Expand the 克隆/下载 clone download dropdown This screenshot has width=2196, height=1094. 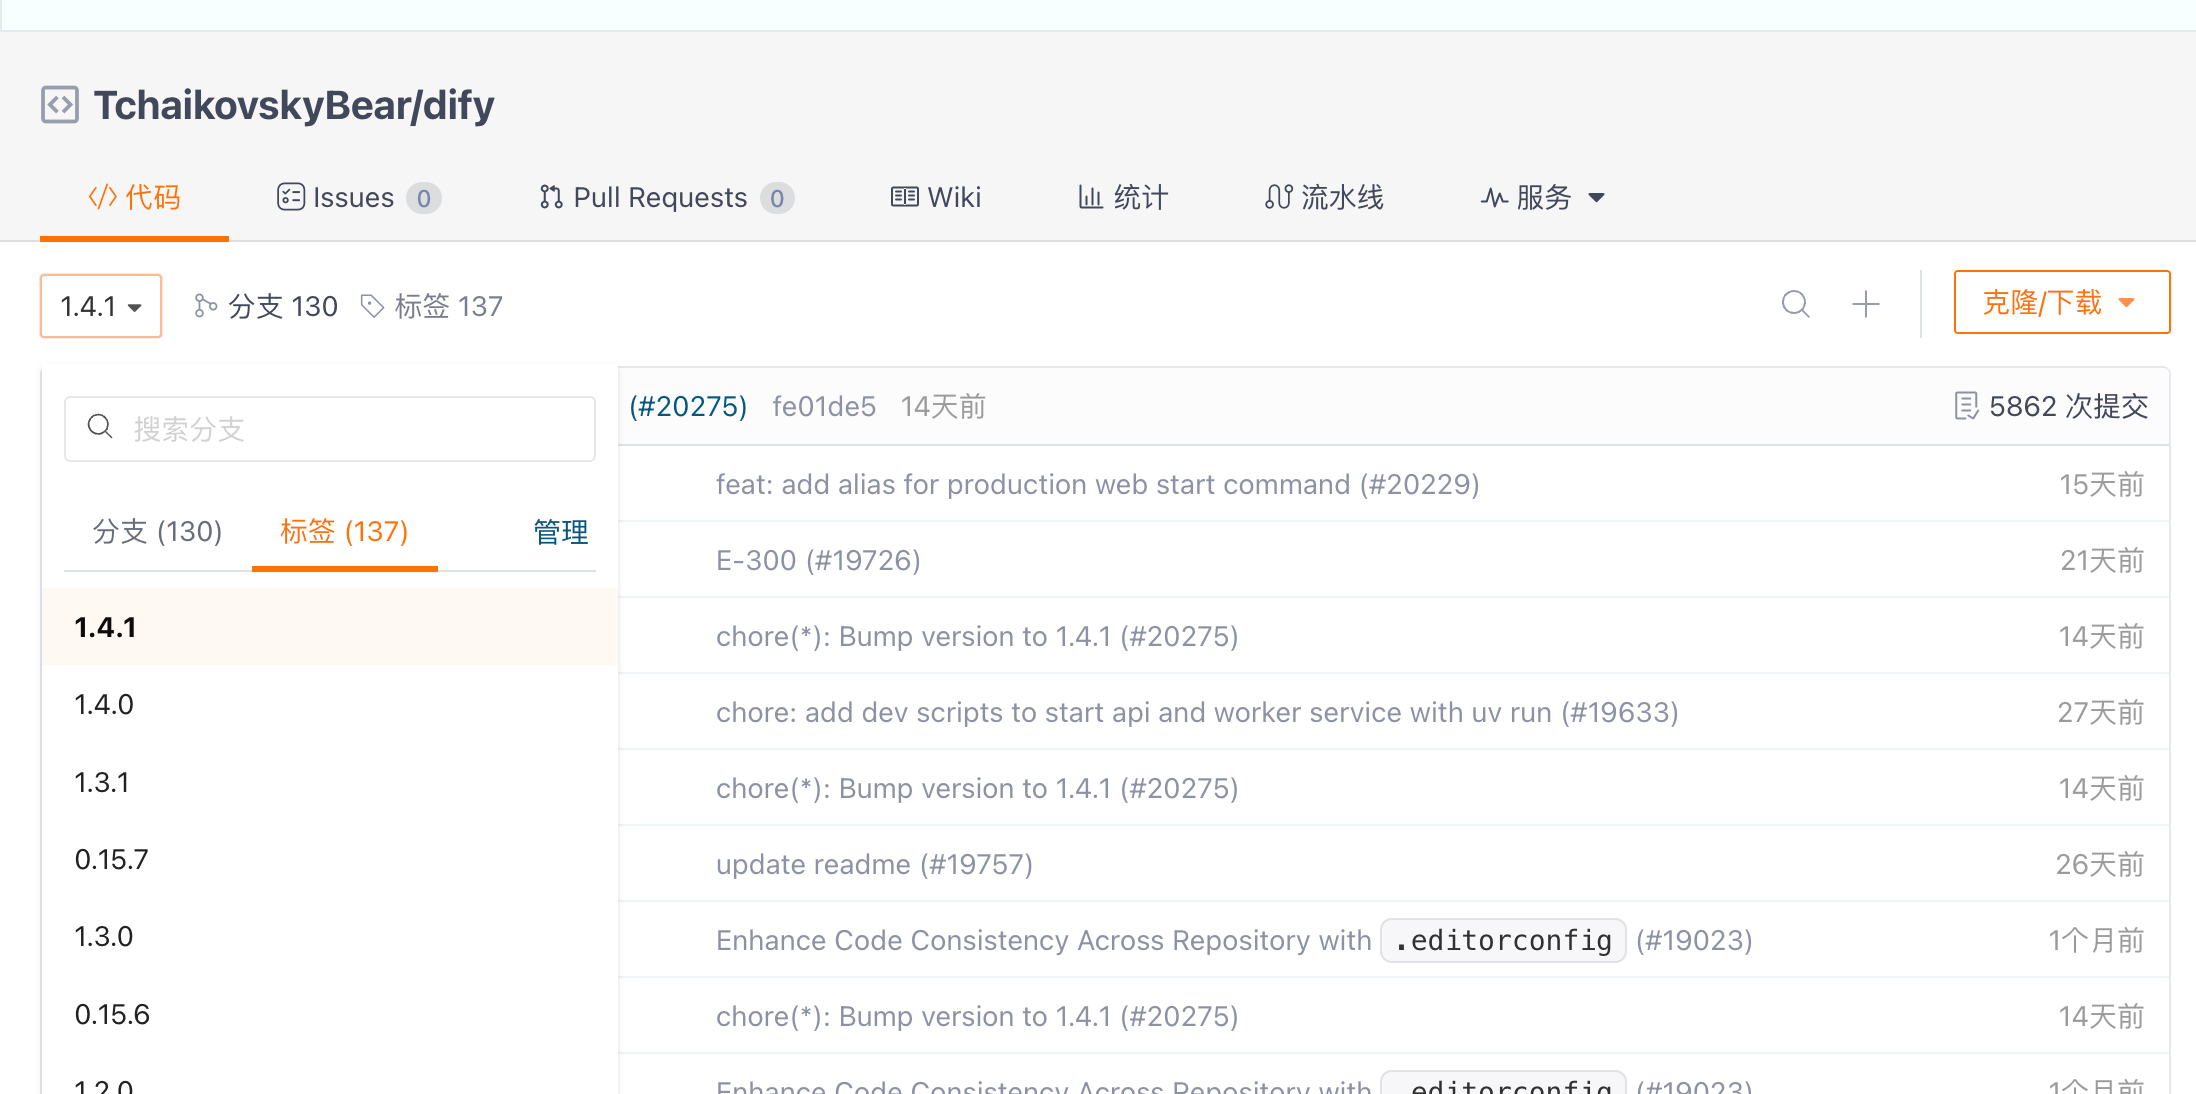click(2062, 302)
